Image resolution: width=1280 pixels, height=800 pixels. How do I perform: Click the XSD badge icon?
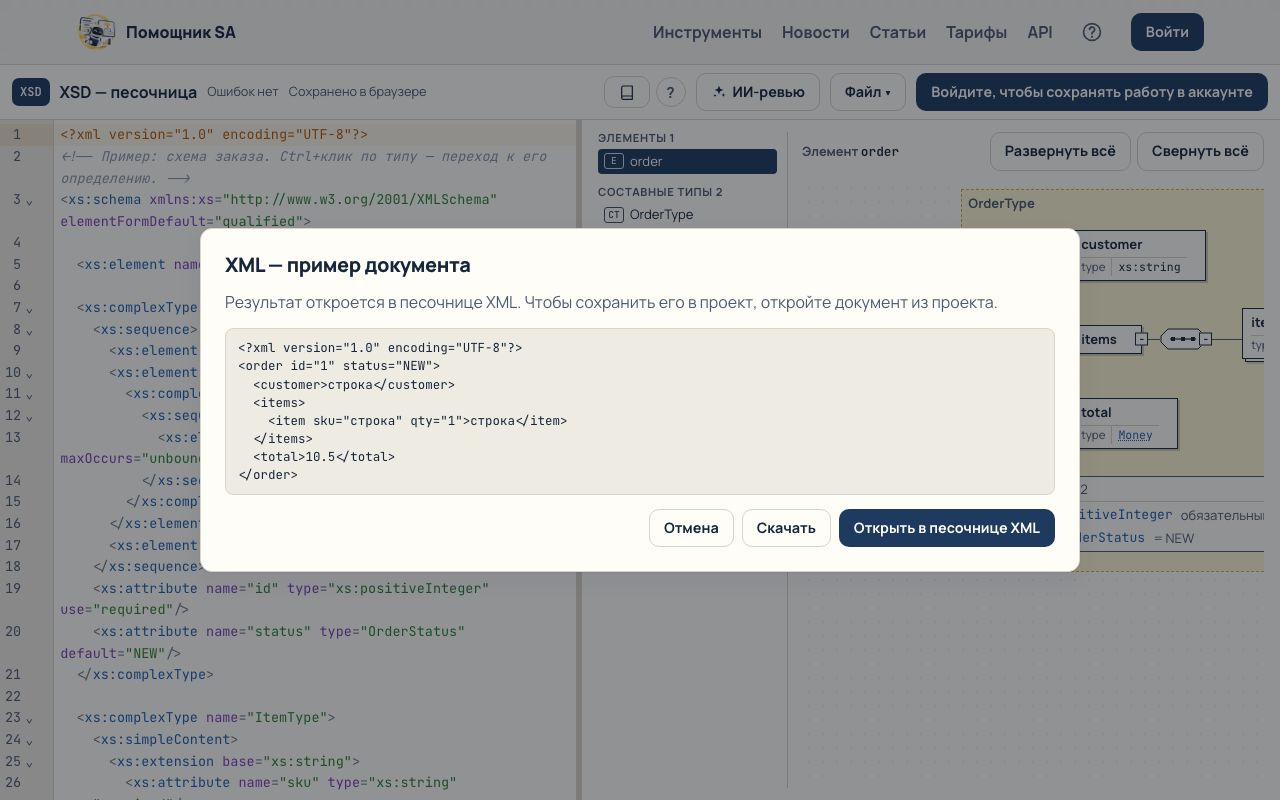click(31, 92)
